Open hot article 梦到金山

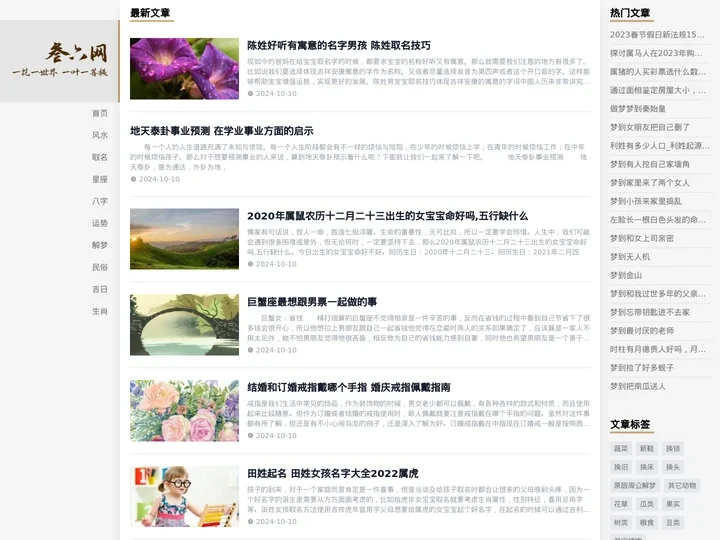tap(626, 275)
